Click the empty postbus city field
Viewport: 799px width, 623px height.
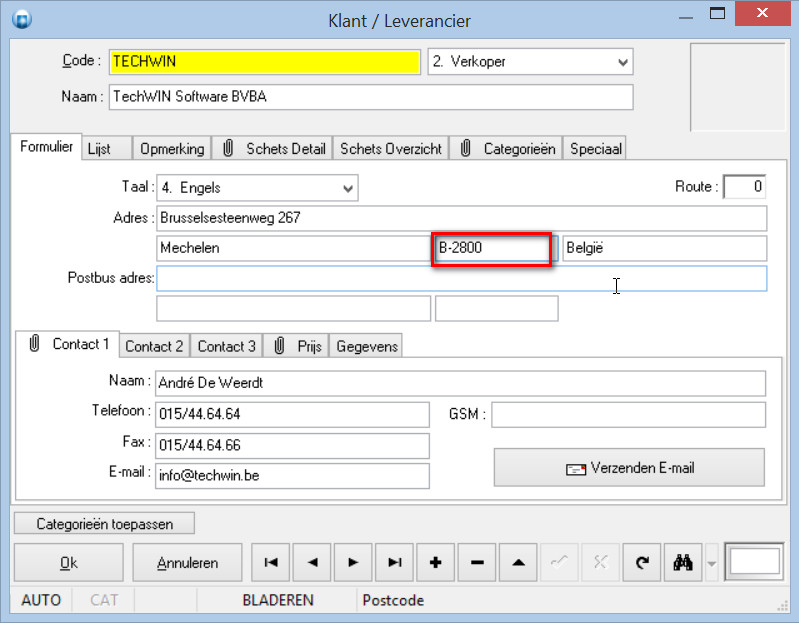(x=294, y=309)
